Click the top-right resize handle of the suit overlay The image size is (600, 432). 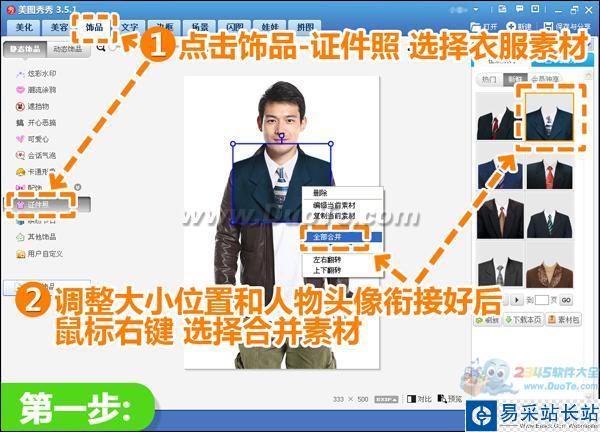pos(331,144)
